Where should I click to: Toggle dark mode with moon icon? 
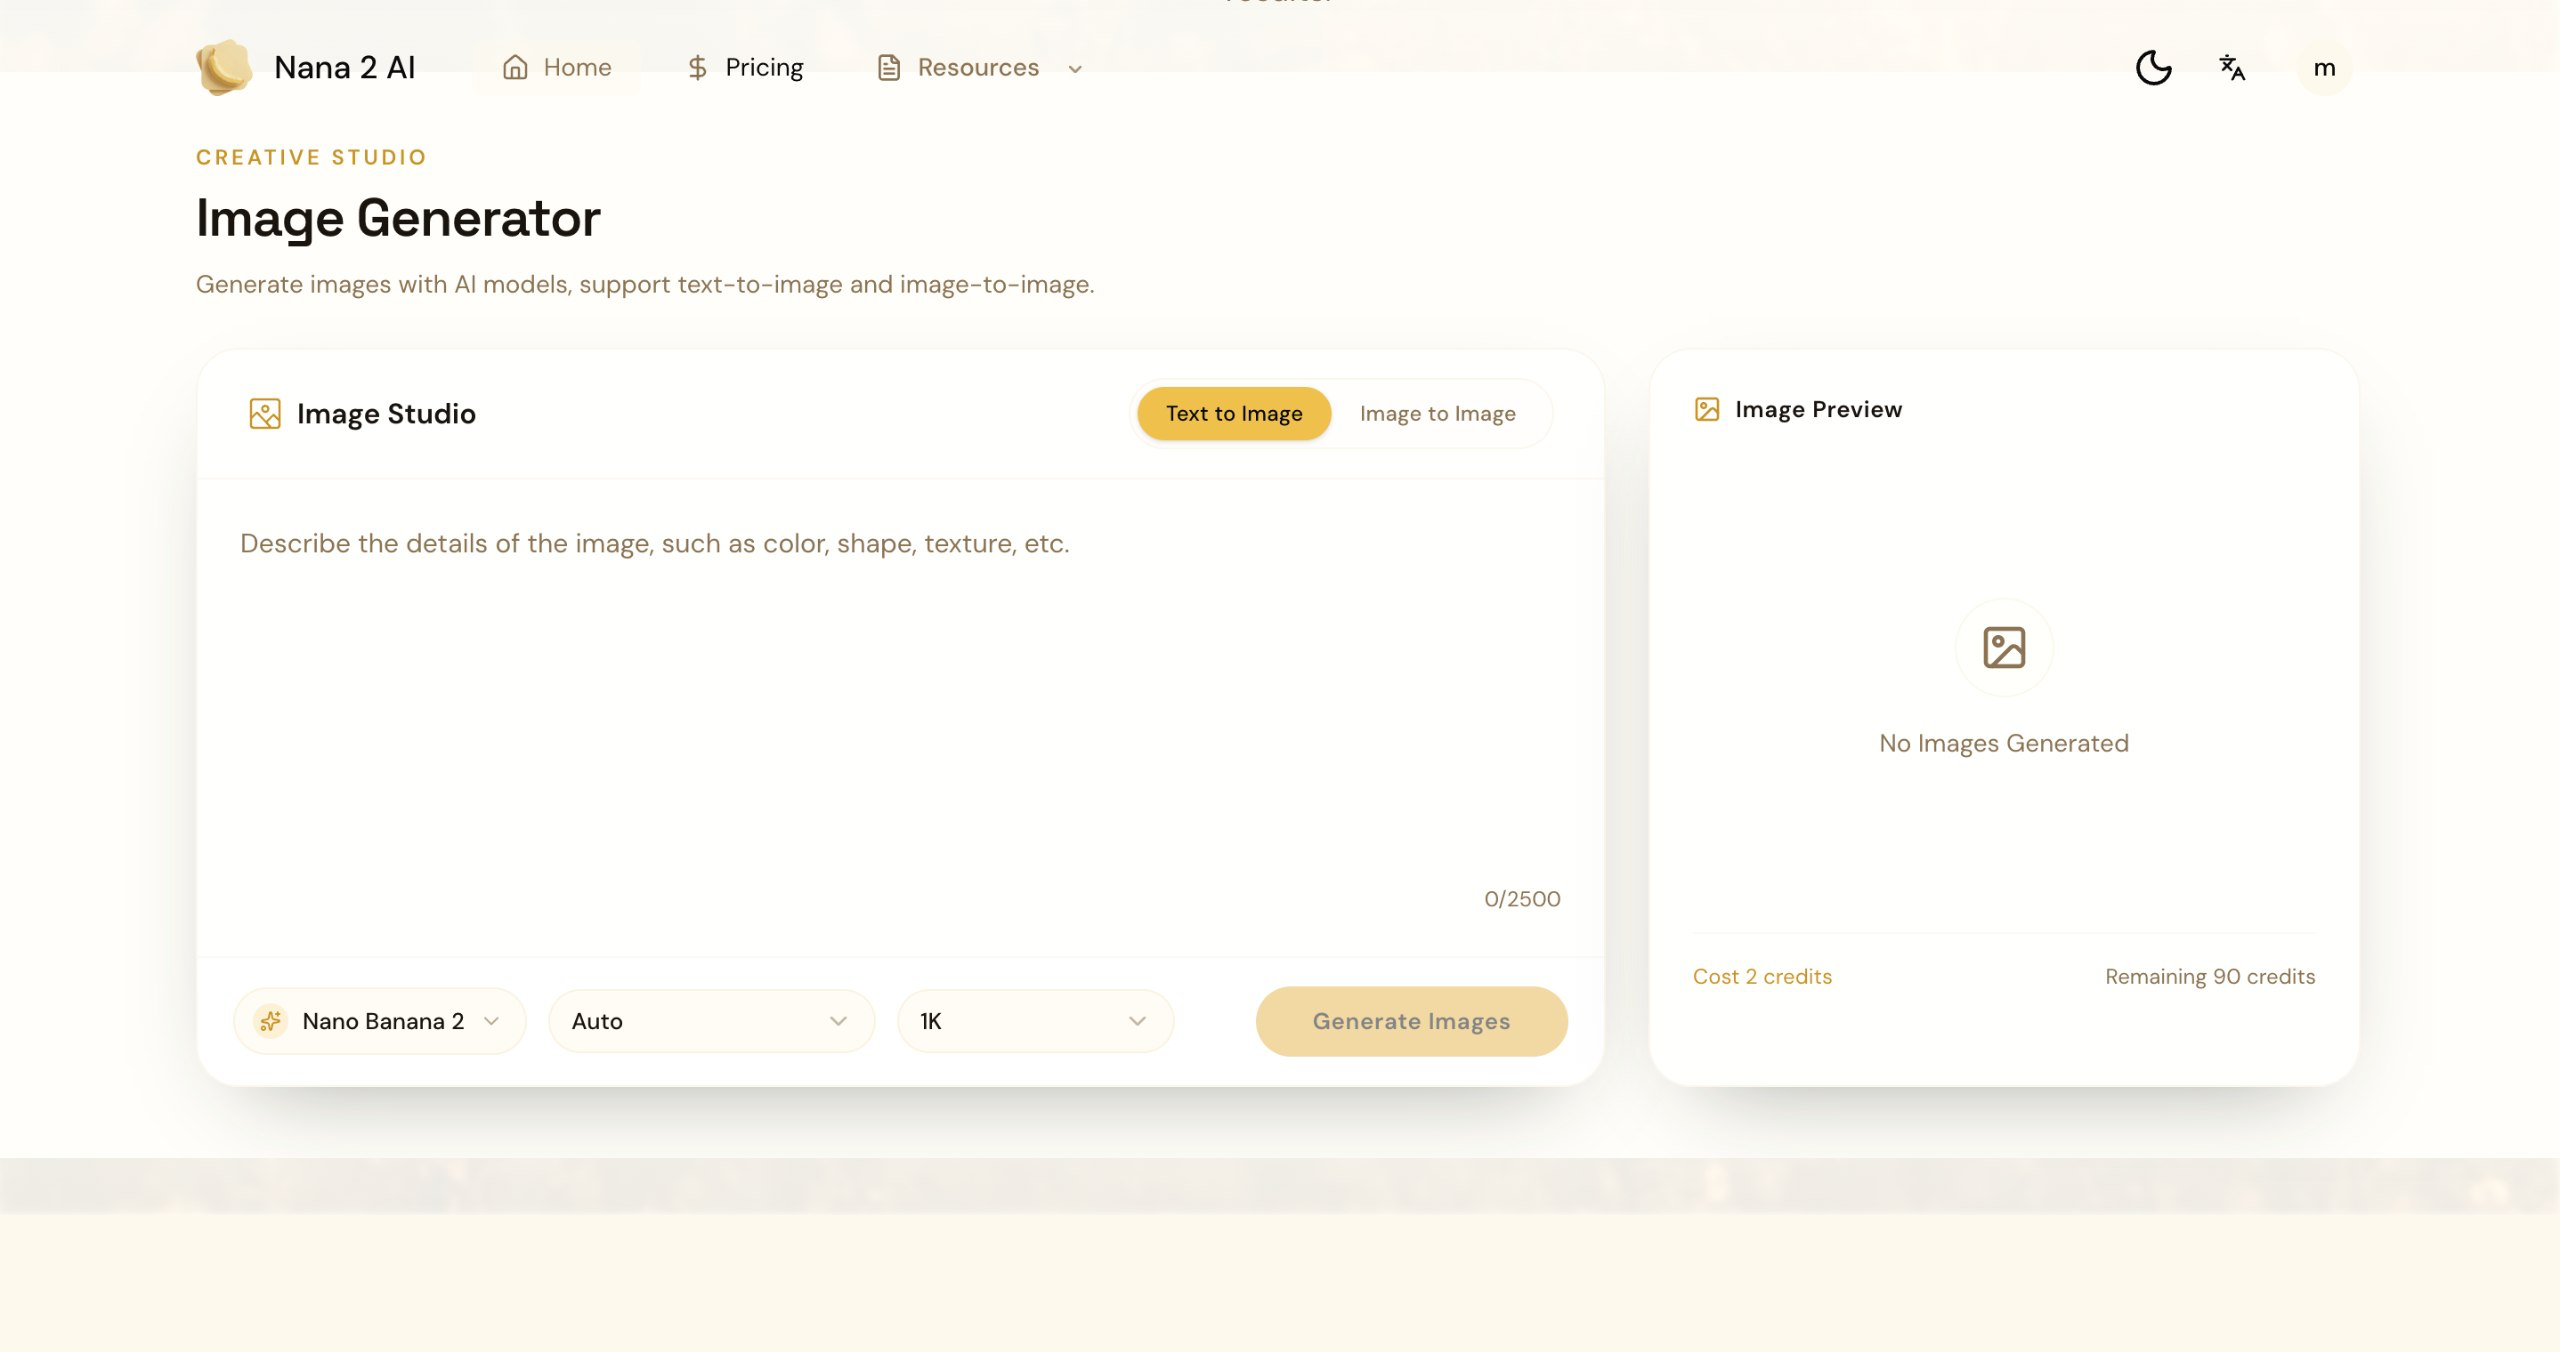[2153, 68]
